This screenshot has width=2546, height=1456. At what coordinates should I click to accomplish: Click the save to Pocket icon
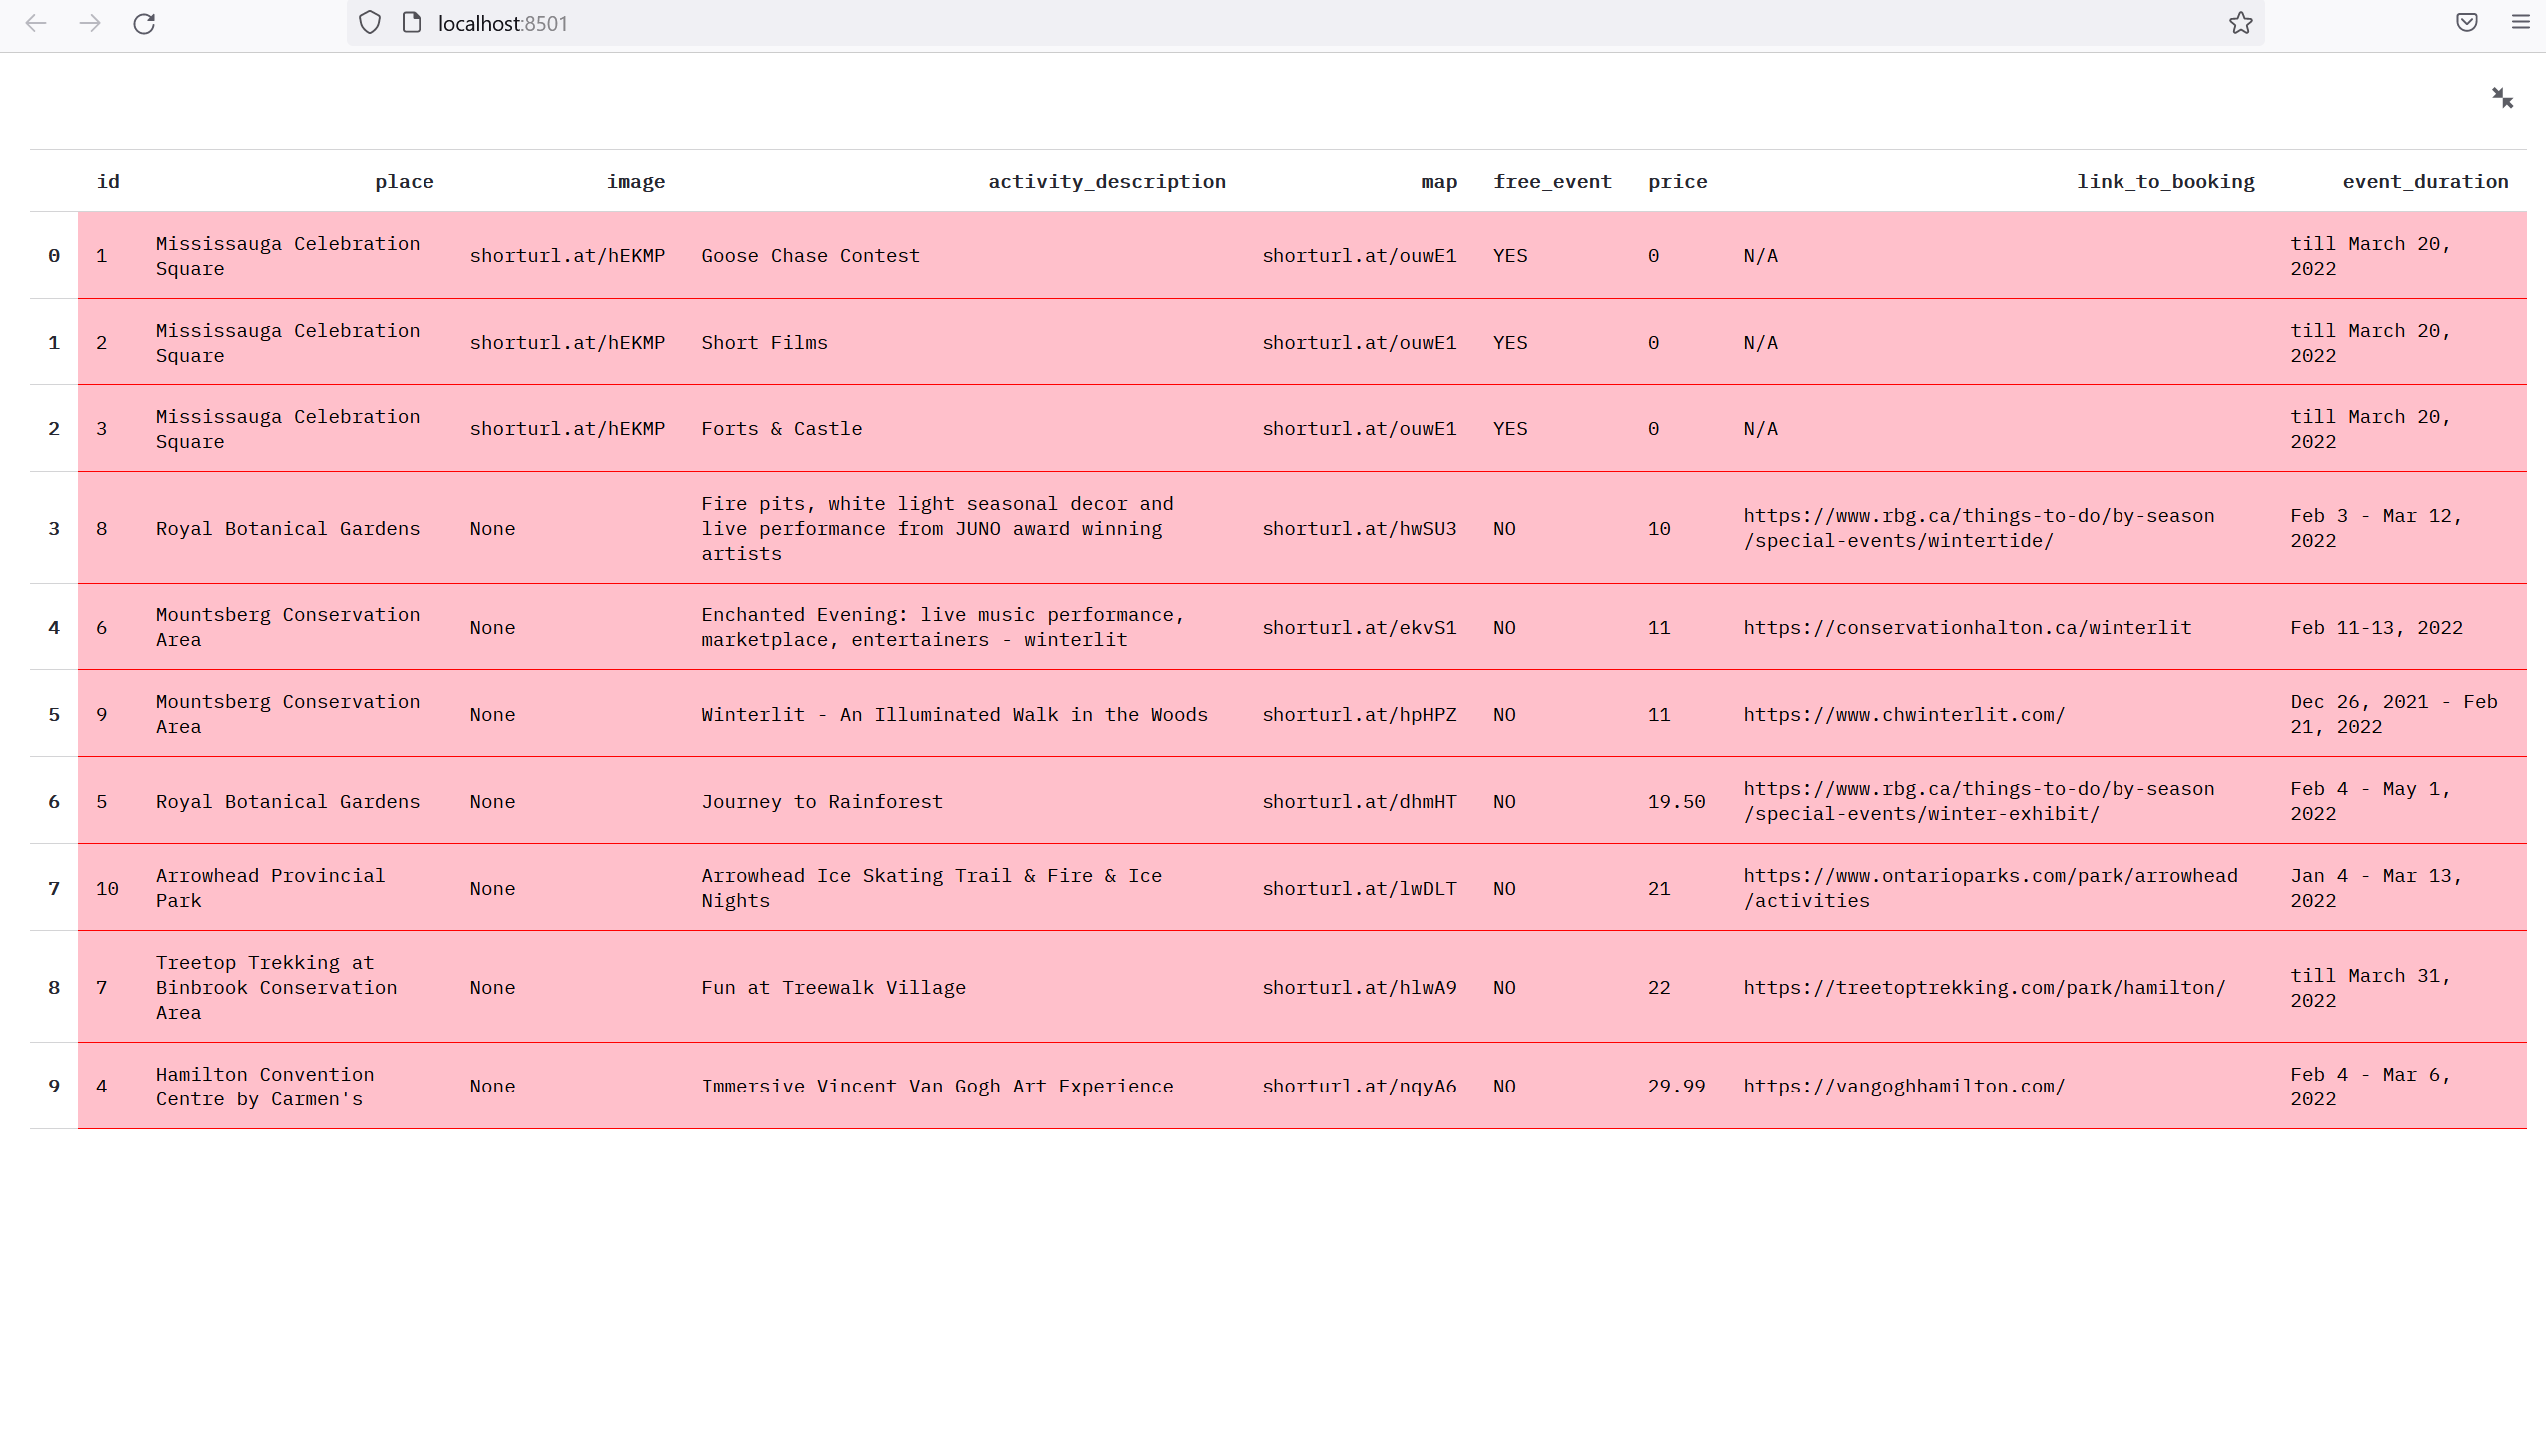tap(2466, 21)
